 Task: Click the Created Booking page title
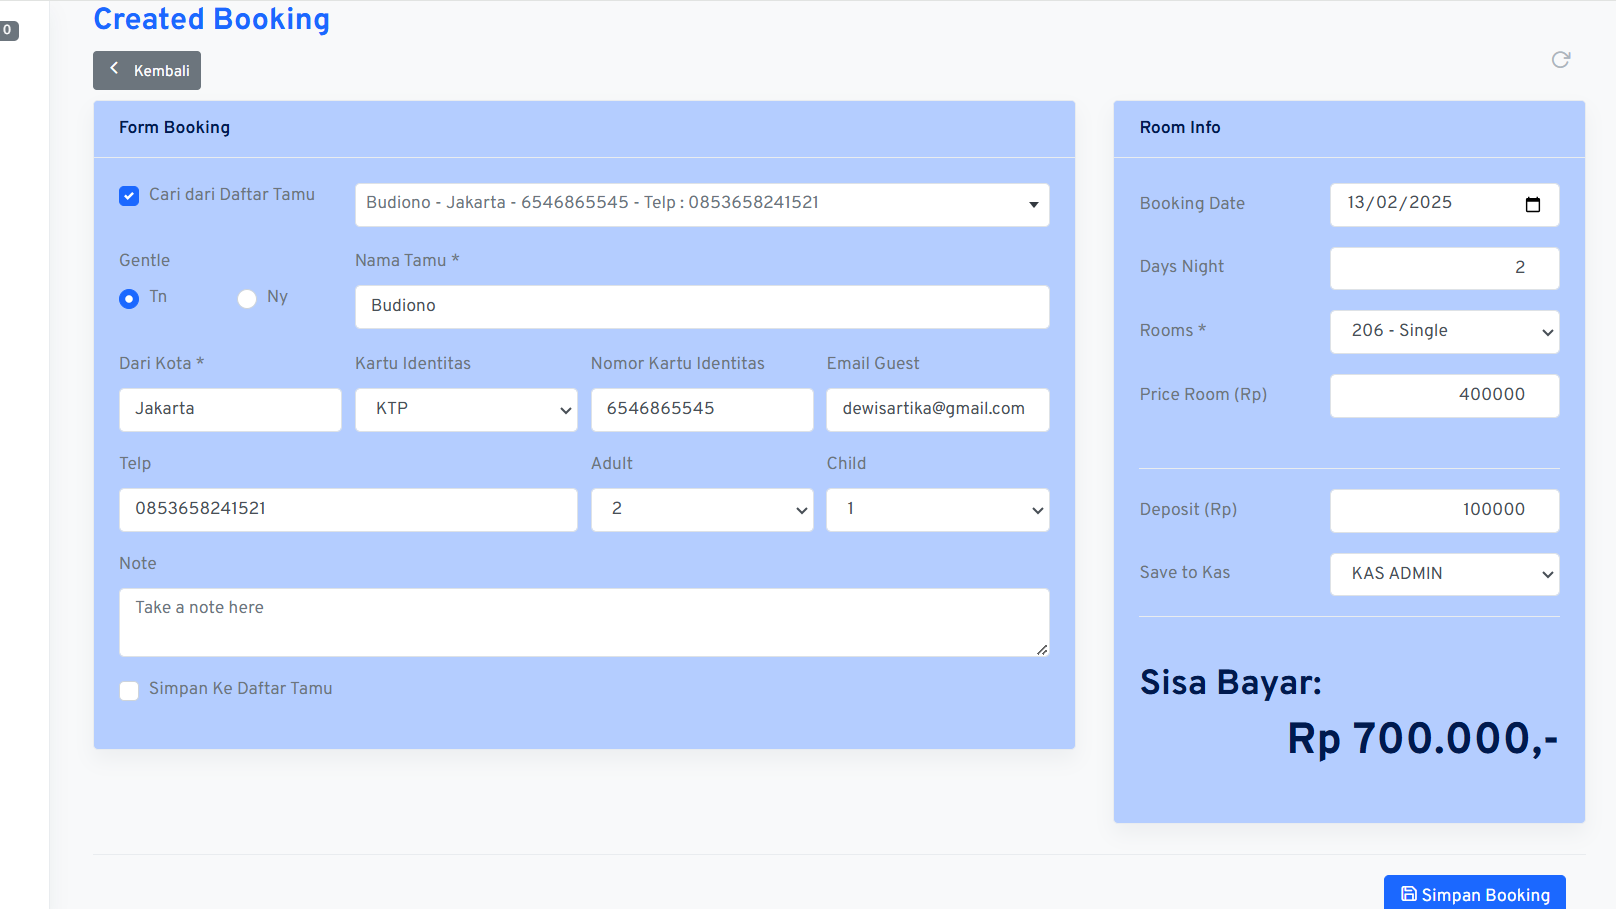click(211, 20)
